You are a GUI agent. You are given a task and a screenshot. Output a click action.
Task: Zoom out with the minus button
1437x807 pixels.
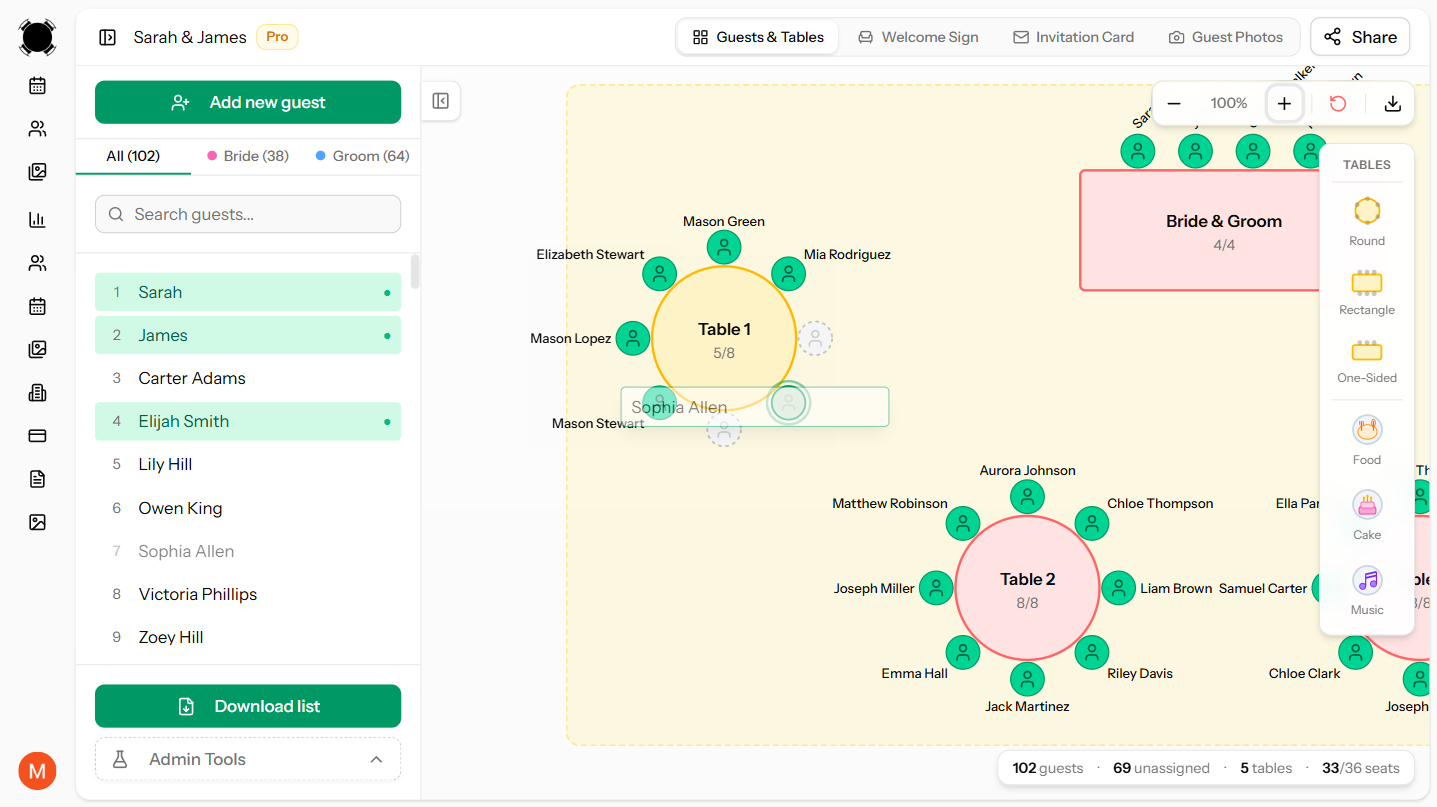1174,103
